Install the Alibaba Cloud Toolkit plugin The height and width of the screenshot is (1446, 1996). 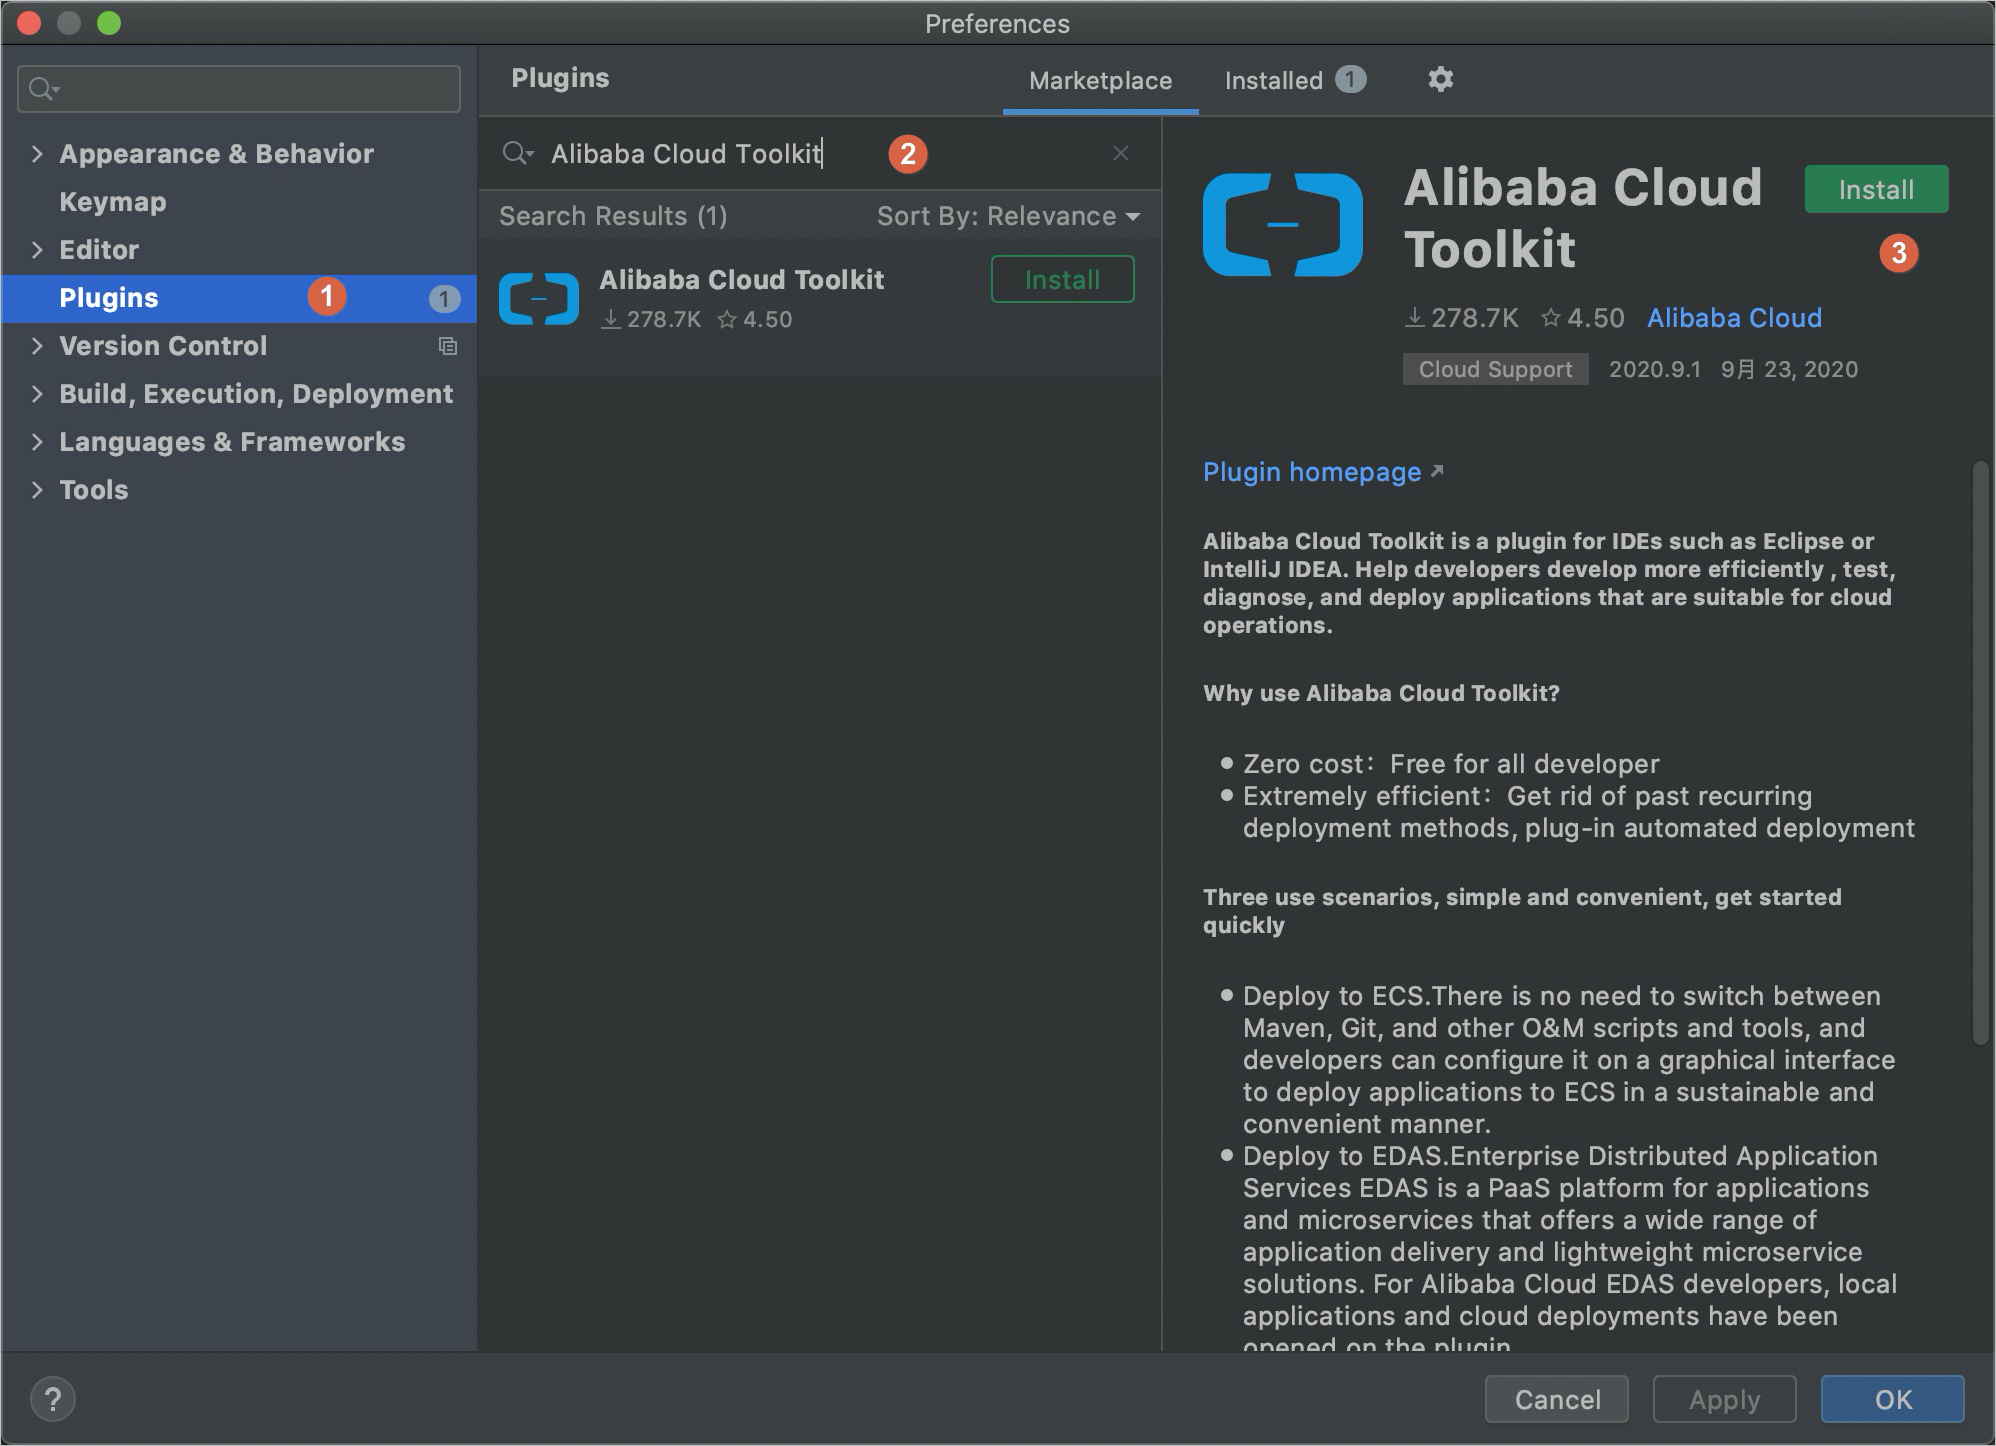click(1875, 188)
